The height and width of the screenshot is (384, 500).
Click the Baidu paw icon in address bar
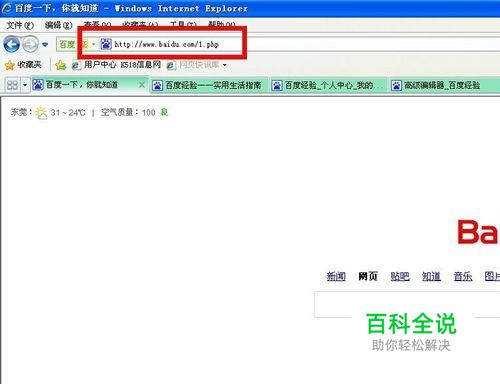click(106, 44)
